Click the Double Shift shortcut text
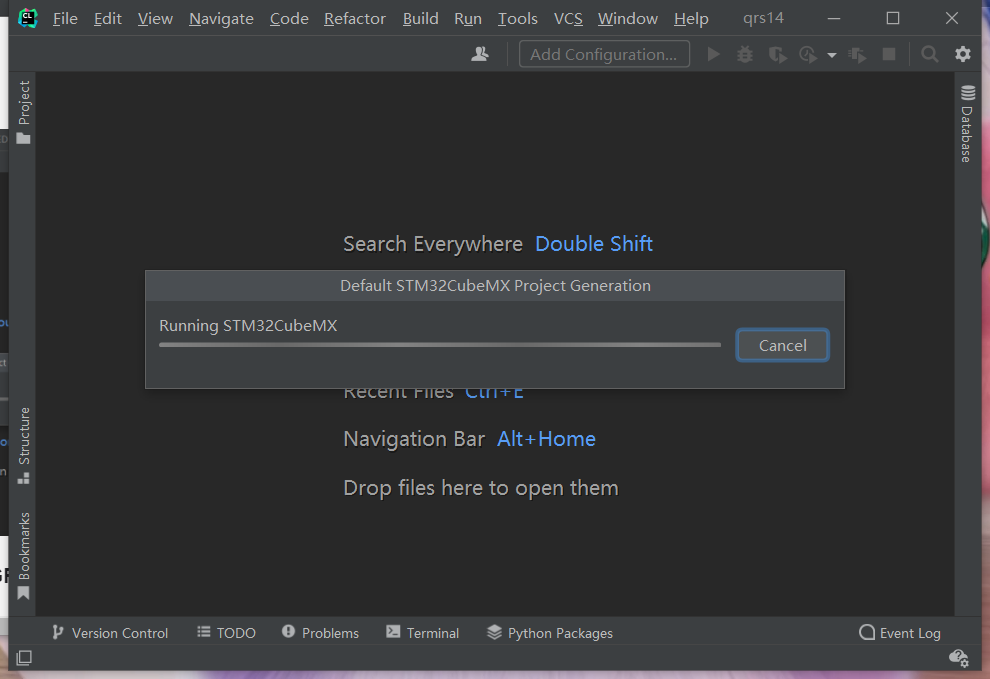Image resolution: width=990 pixels, height=679 pixels. coord(593,244)
